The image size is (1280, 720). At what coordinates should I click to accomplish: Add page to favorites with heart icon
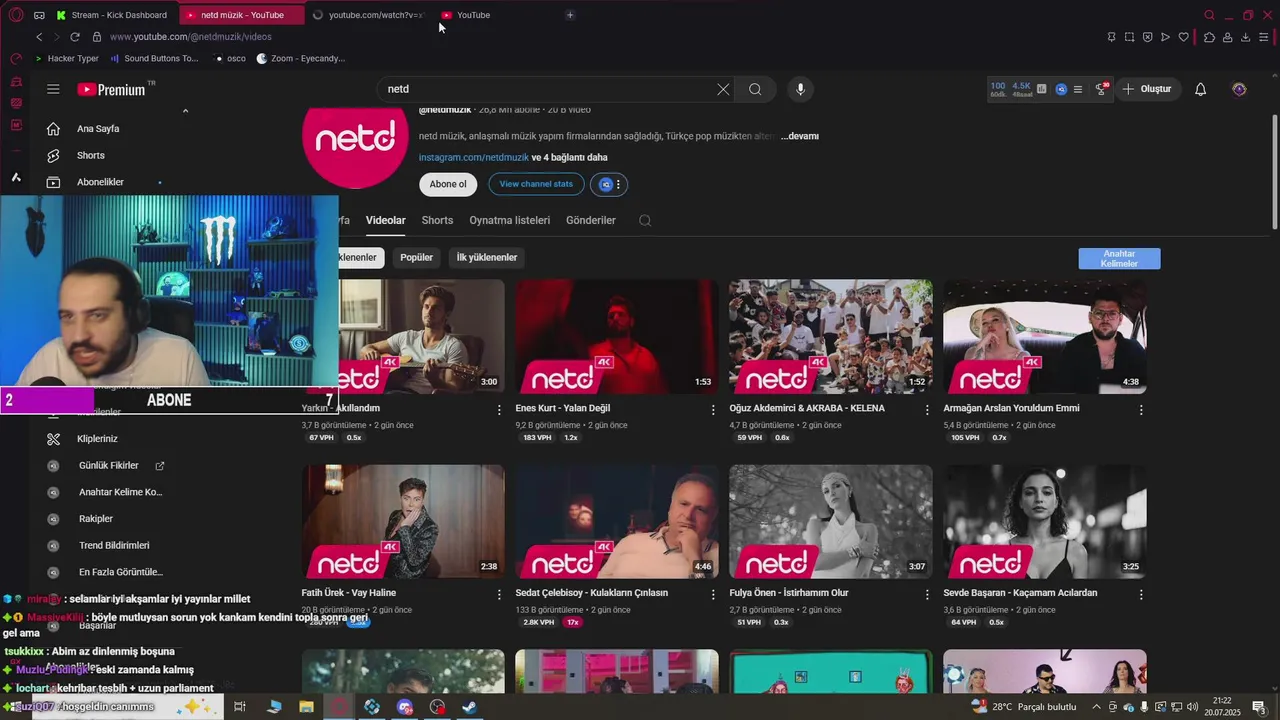1183,37
